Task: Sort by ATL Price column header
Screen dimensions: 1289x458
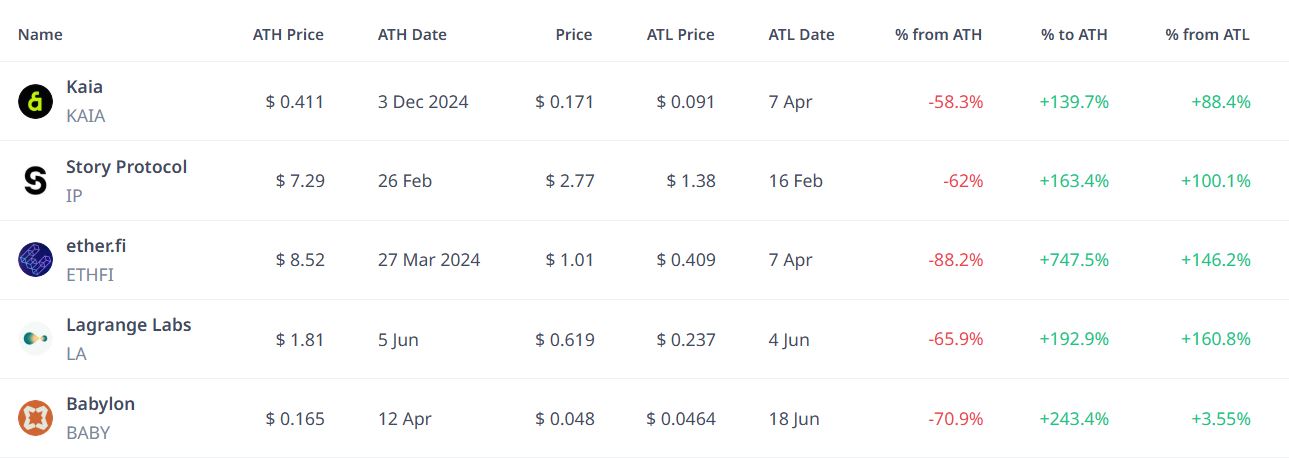Action: 680,34
